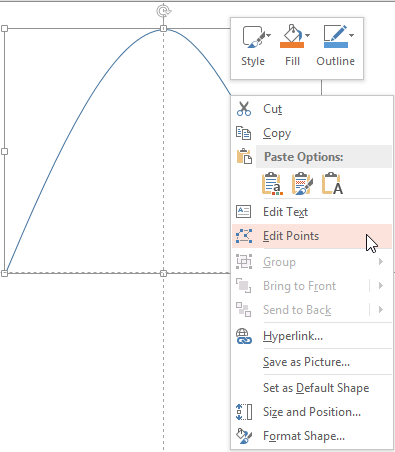This screenshot has height=452, width=395.
Task: Click the Edit Text icon
Action: coord(244,212)
